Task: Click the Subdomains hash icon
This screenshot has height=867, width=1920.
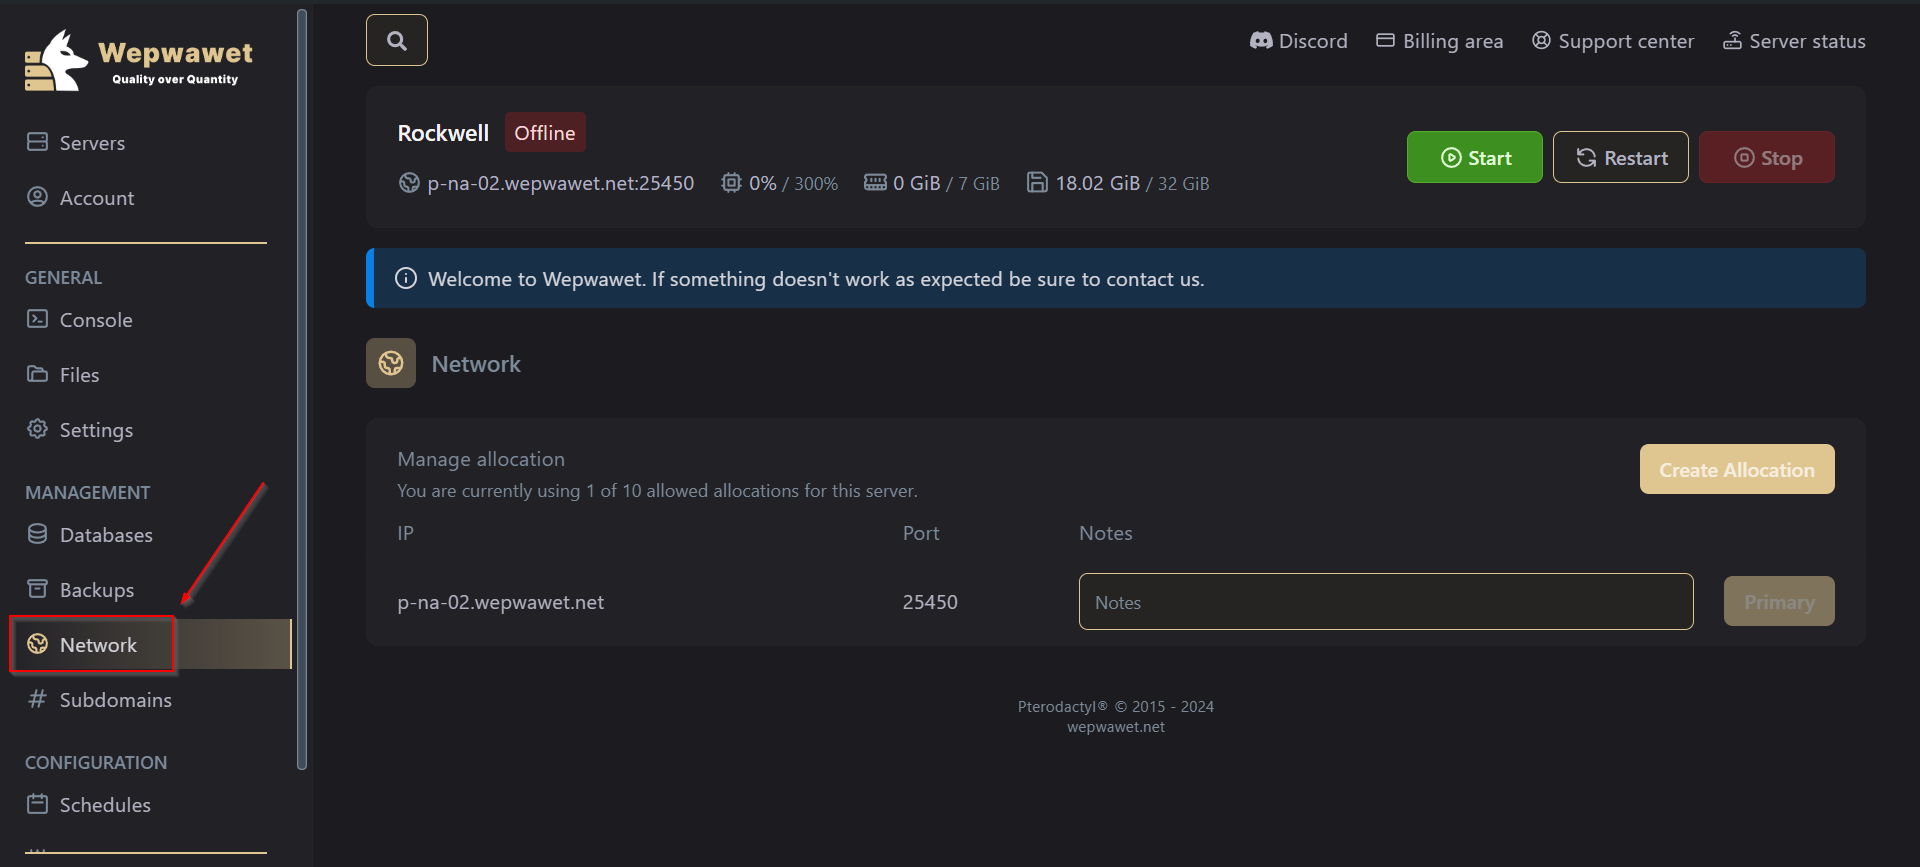Action: tap(37, 699)
